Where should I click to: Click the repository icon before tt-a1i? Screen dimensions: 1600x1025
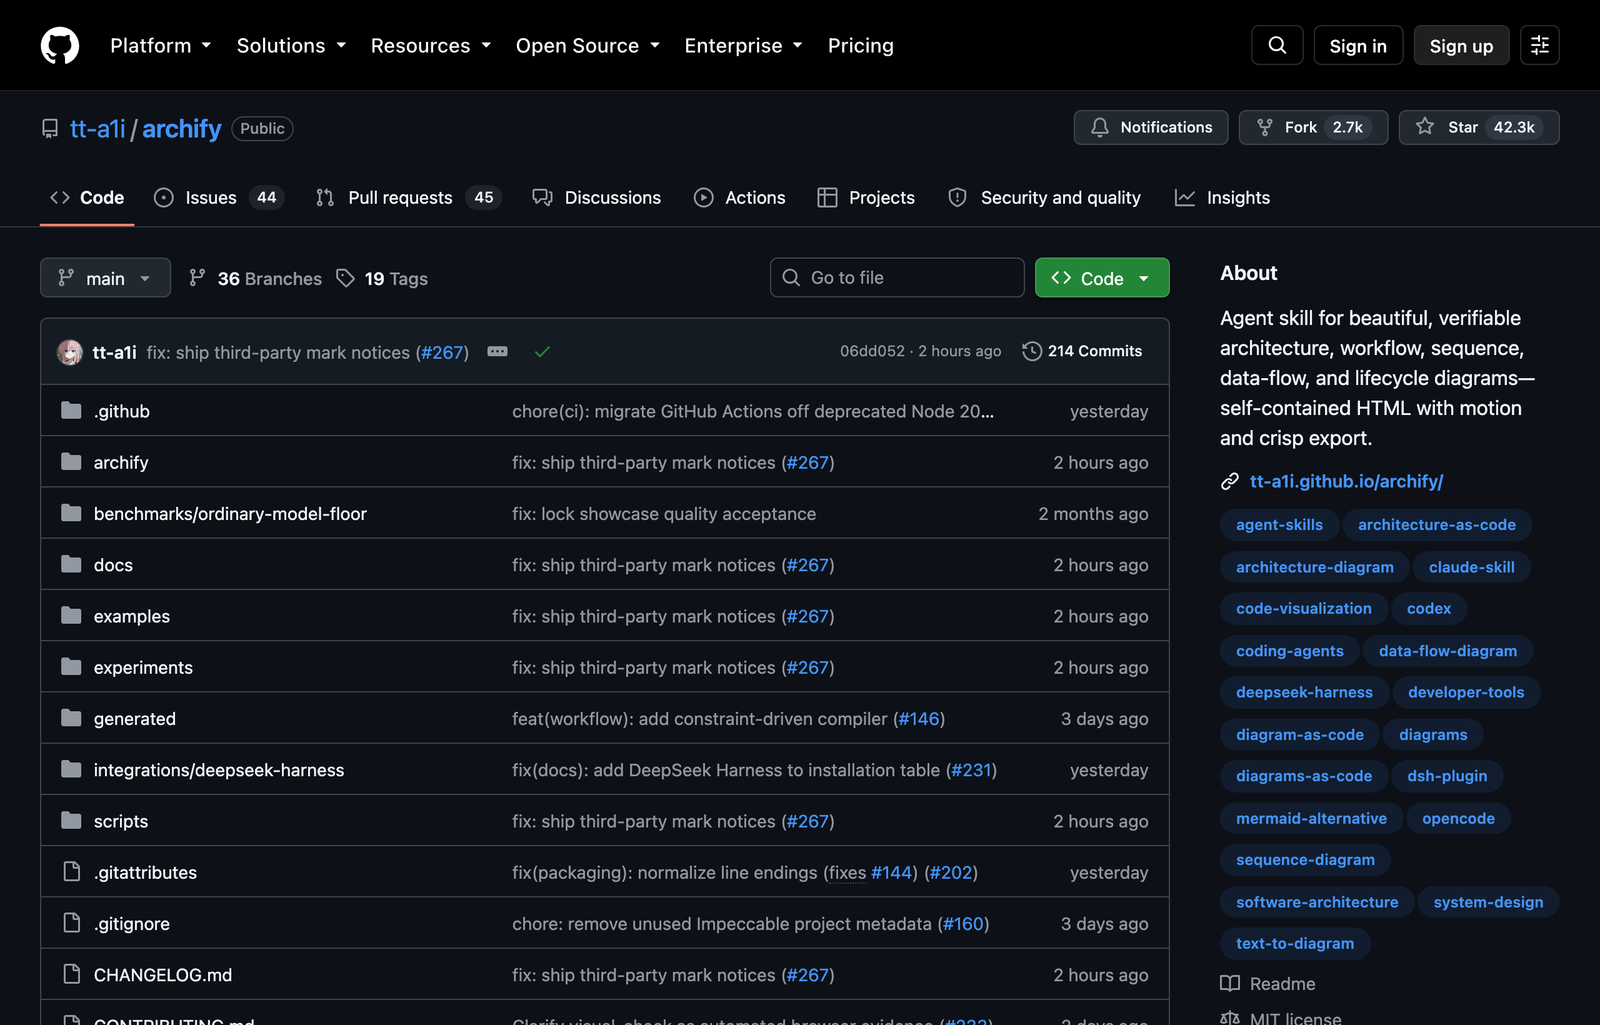pyautogui.click(x=50, y=129)
